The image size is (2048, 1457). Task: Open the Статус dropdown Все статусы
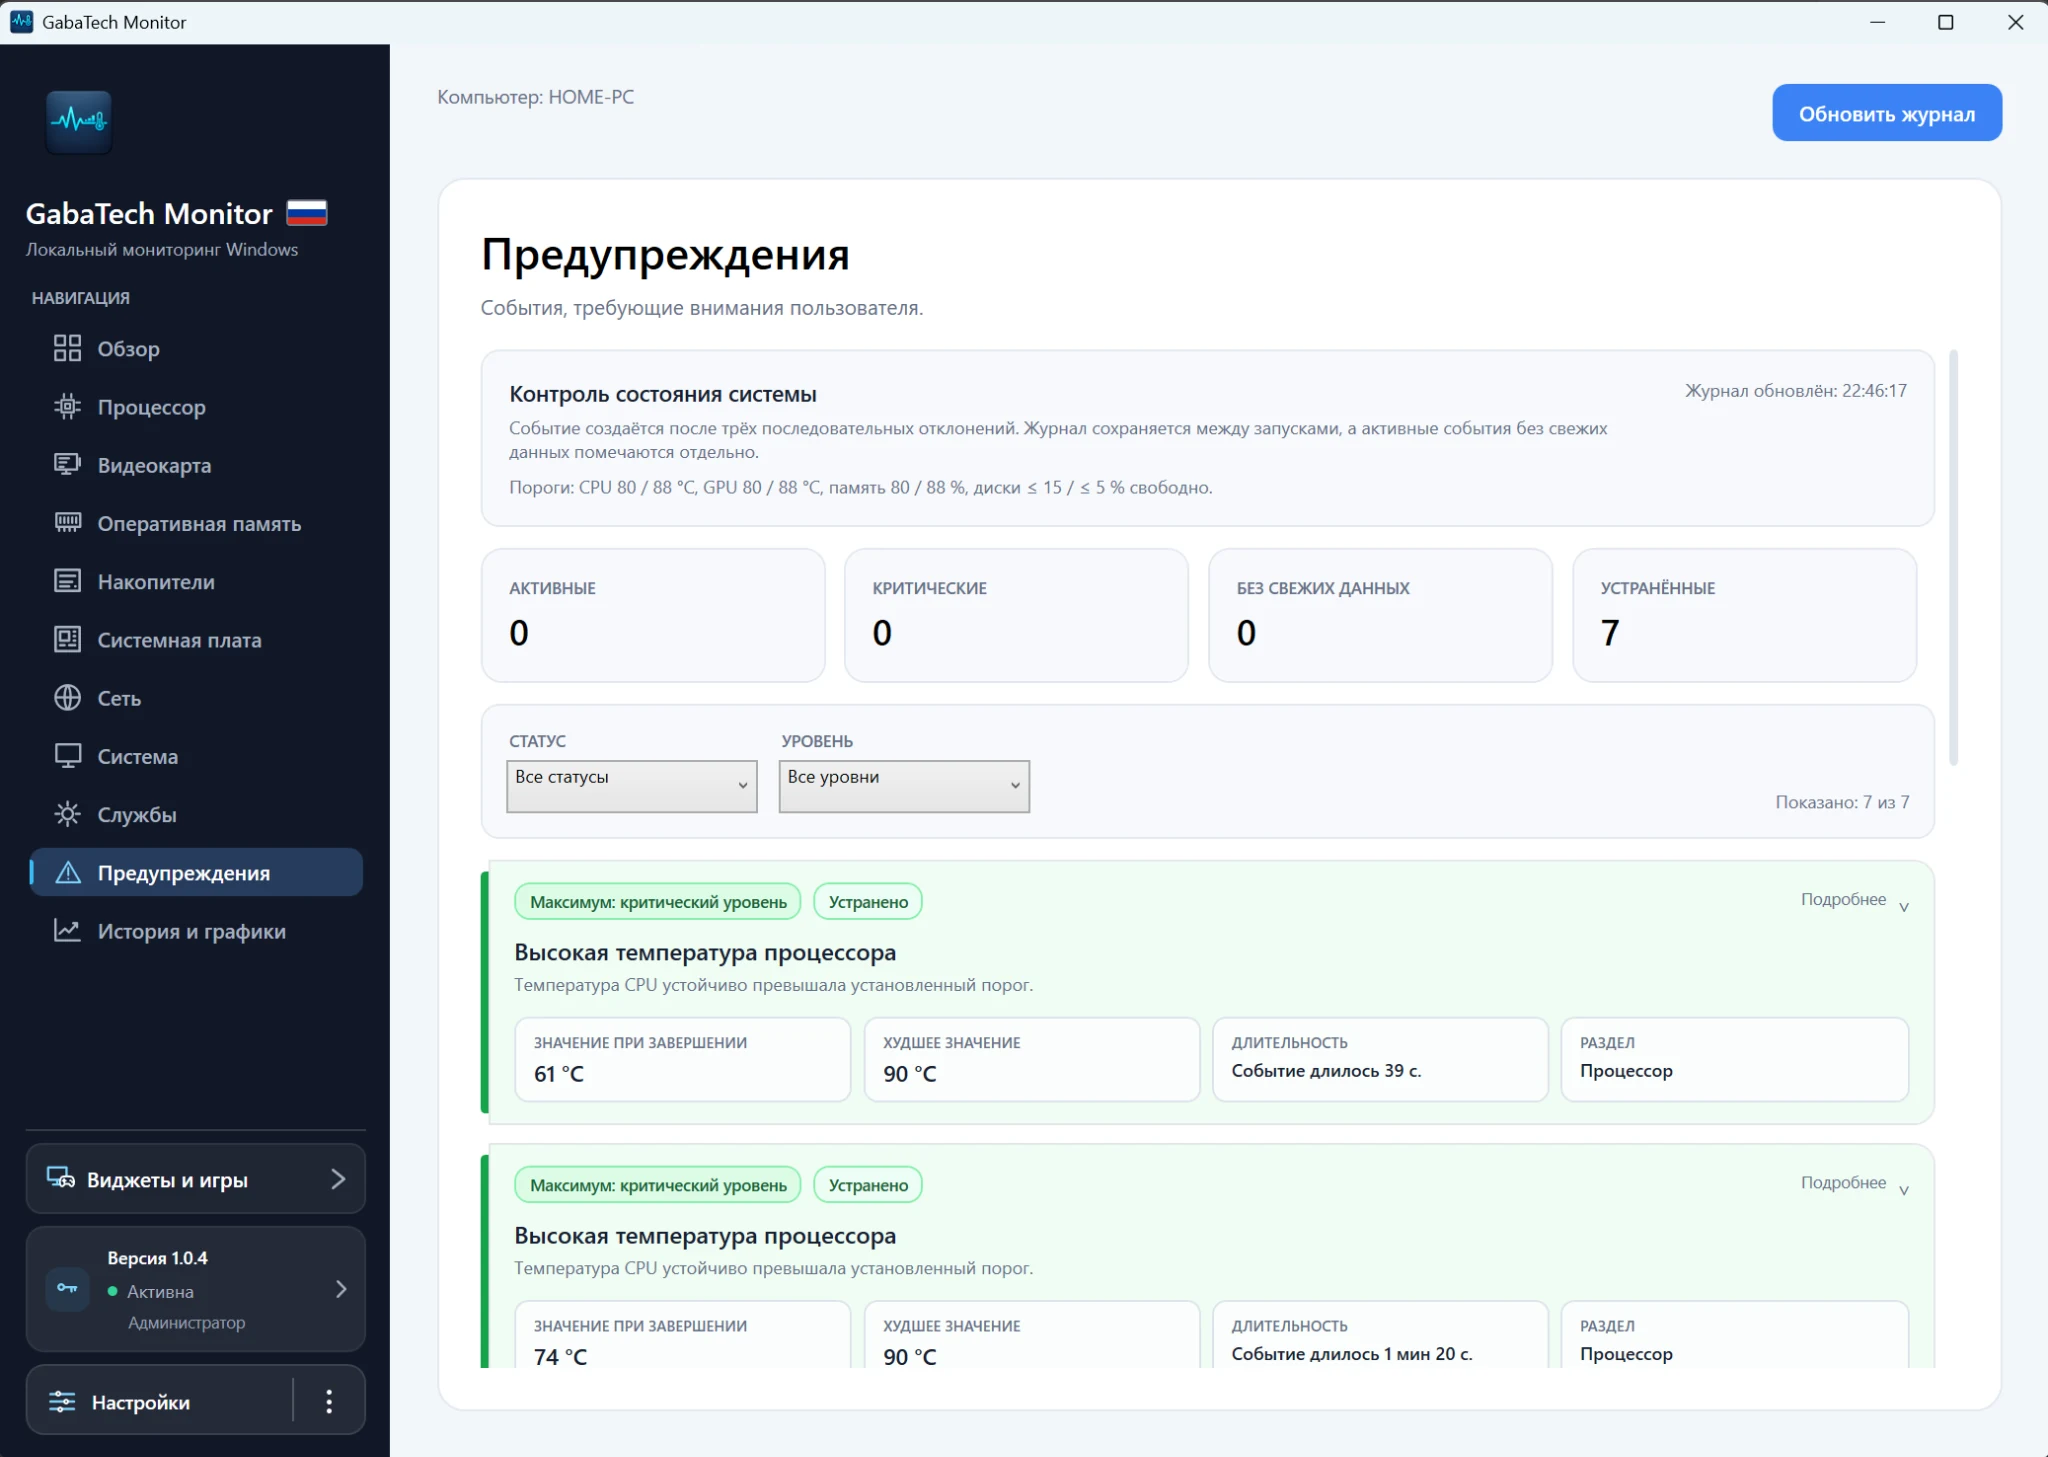click(x=631, y=786)
